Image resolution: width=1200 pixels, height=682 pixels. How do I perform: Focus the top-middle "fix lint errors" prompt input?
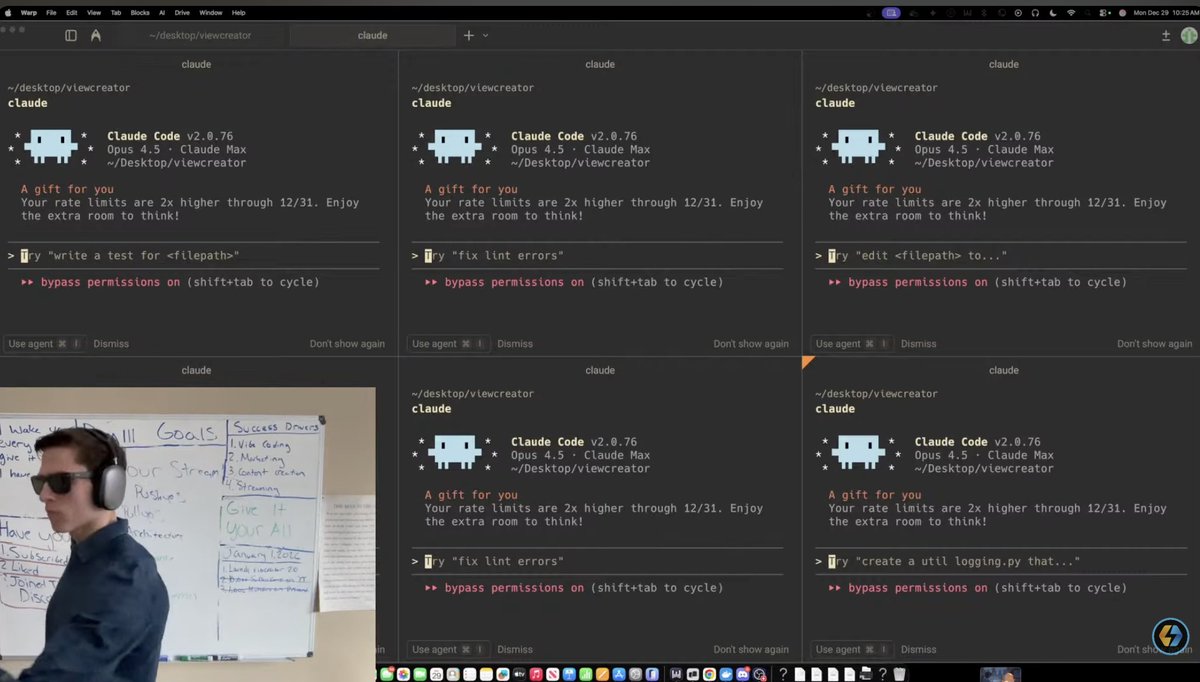598,256
